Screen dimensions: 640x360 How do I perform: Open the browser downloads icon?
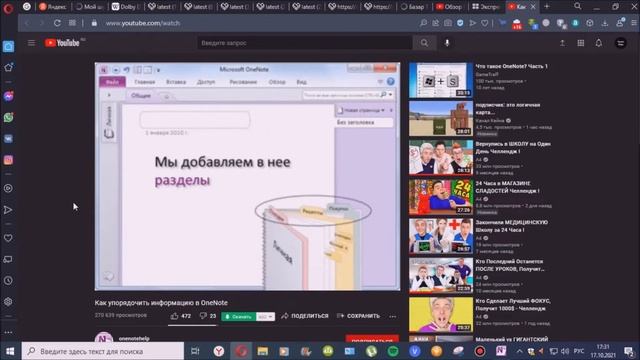tap(604, 23)
